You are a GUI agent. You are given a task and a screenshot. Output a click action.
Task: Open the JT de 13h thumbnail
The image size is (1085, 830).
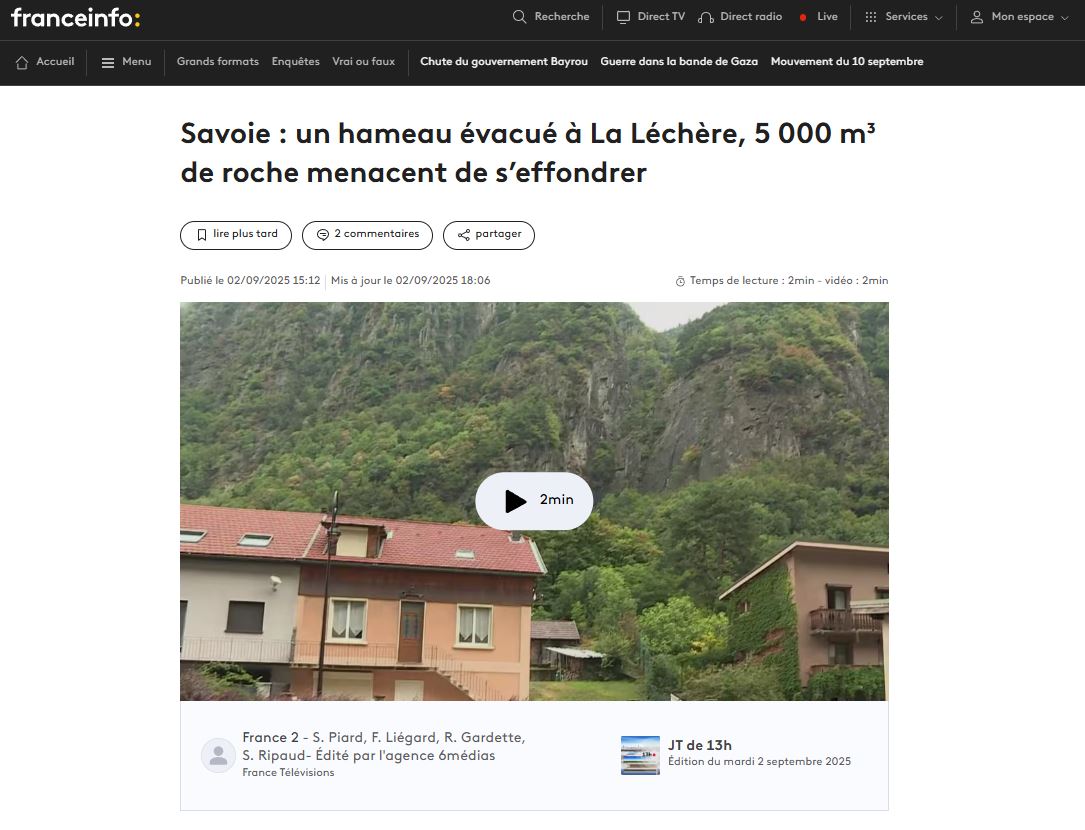click(640, 755)
